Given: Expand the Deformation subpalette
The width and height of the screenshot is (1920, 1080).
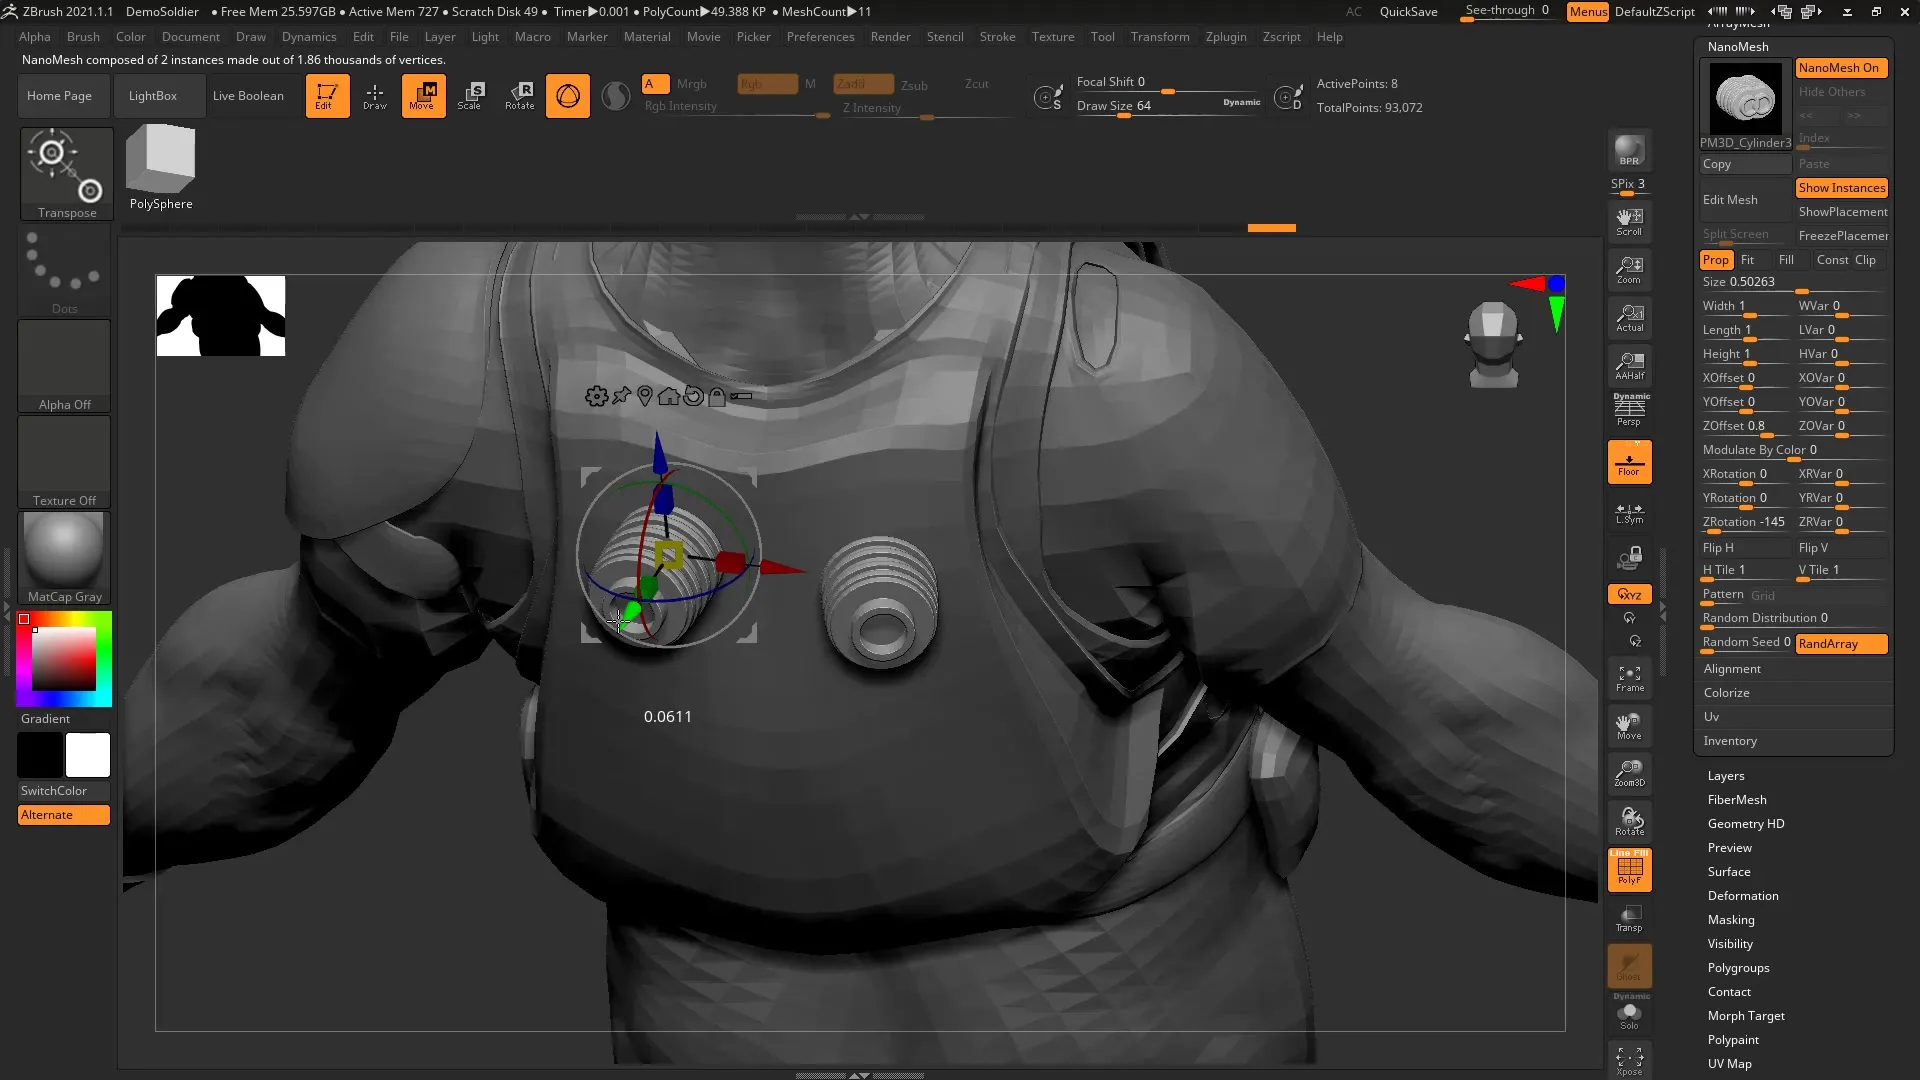Looking at the screenshot, I should click(1743, 896).
